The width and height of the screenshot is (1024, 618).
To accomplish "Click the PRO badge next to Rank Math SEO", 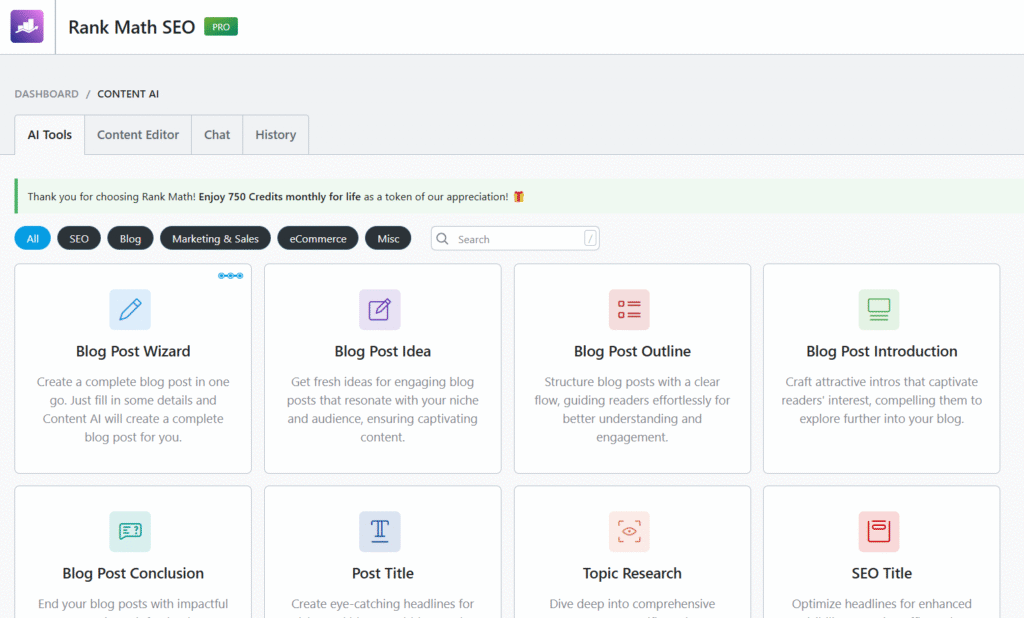I will pyautogui.click(x=221, y=27).
